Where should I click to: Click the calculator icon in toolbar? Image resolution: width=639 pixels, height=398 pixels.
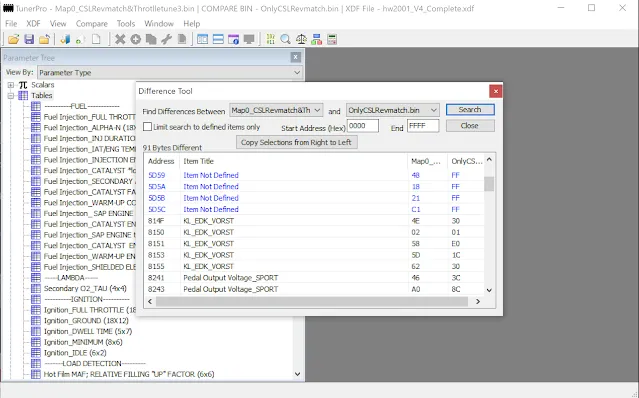[332, 39]
